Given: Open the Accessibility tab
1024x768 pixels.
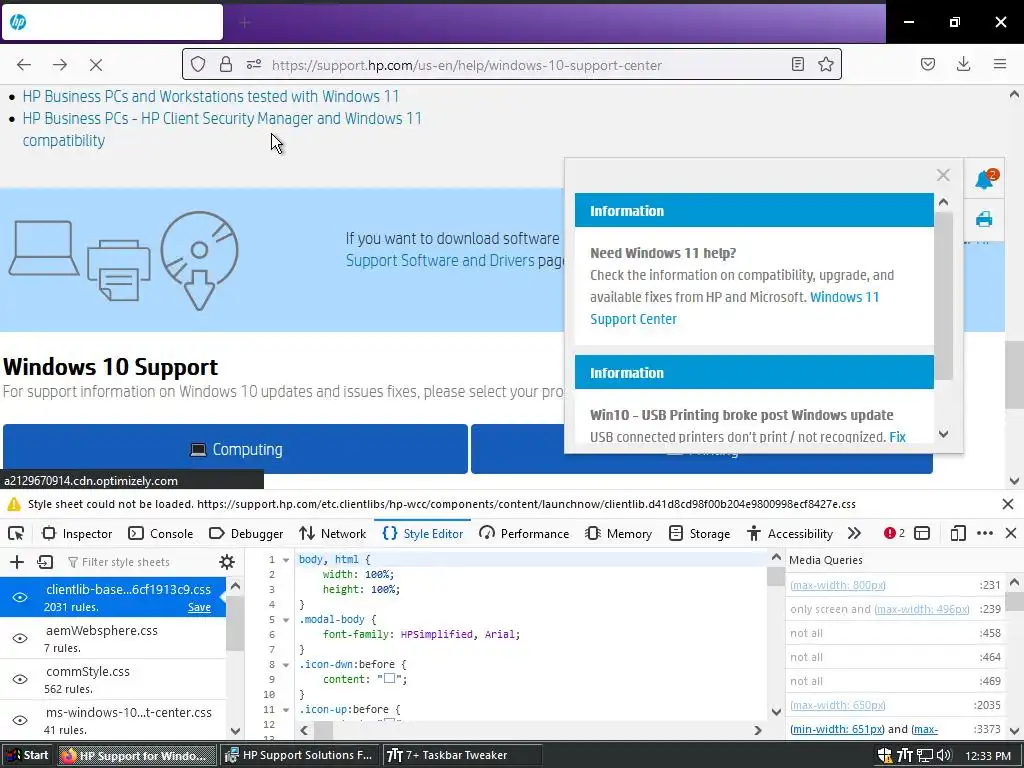Looking at the screenshot, I should pos(790,534).
